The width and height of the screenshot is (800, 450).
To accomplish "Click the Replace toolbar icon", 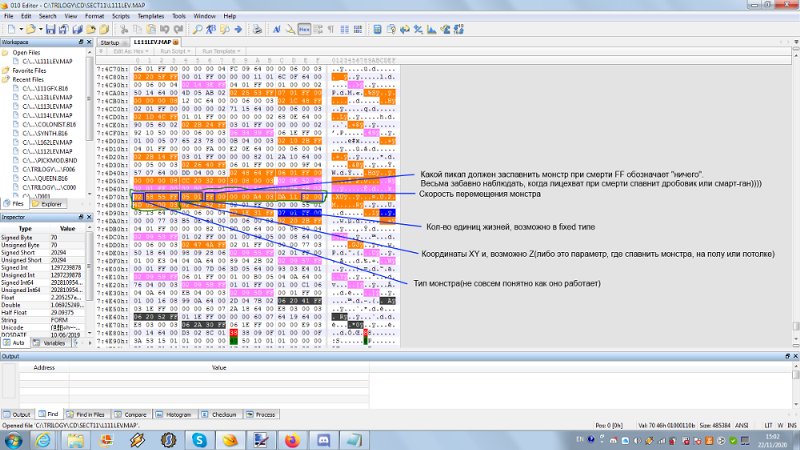I will [x=211, y=29].
